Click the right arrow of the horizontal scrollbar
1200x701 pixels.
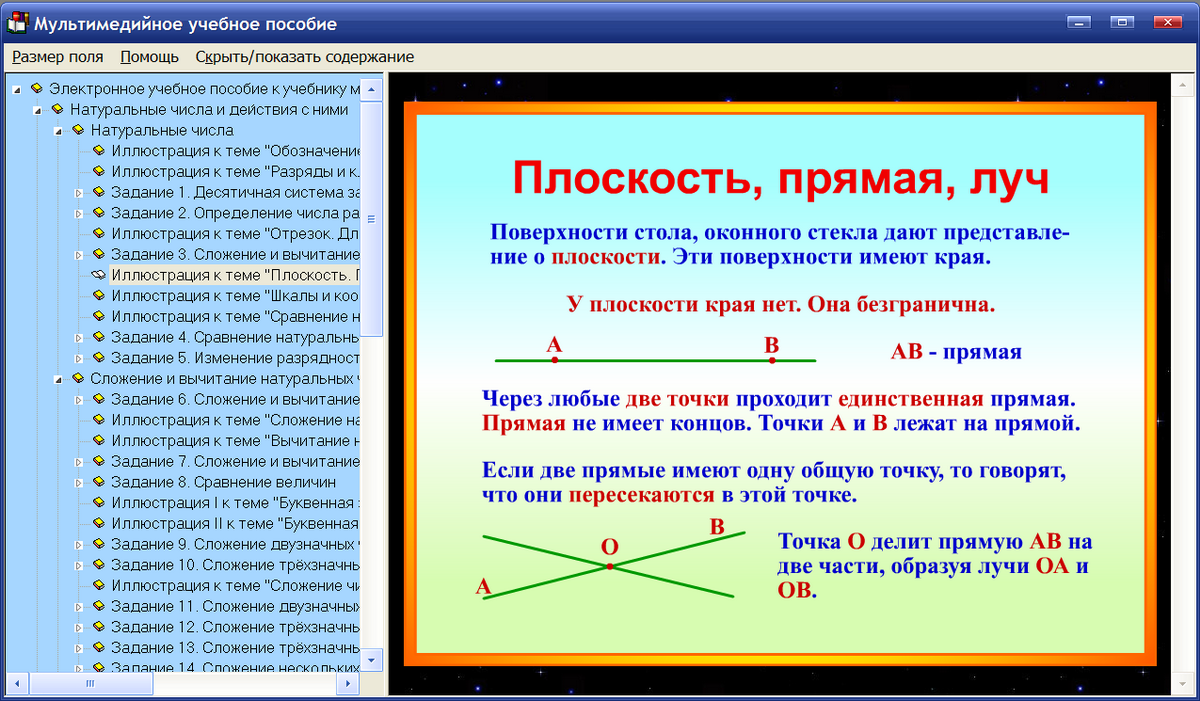point(348,684)
